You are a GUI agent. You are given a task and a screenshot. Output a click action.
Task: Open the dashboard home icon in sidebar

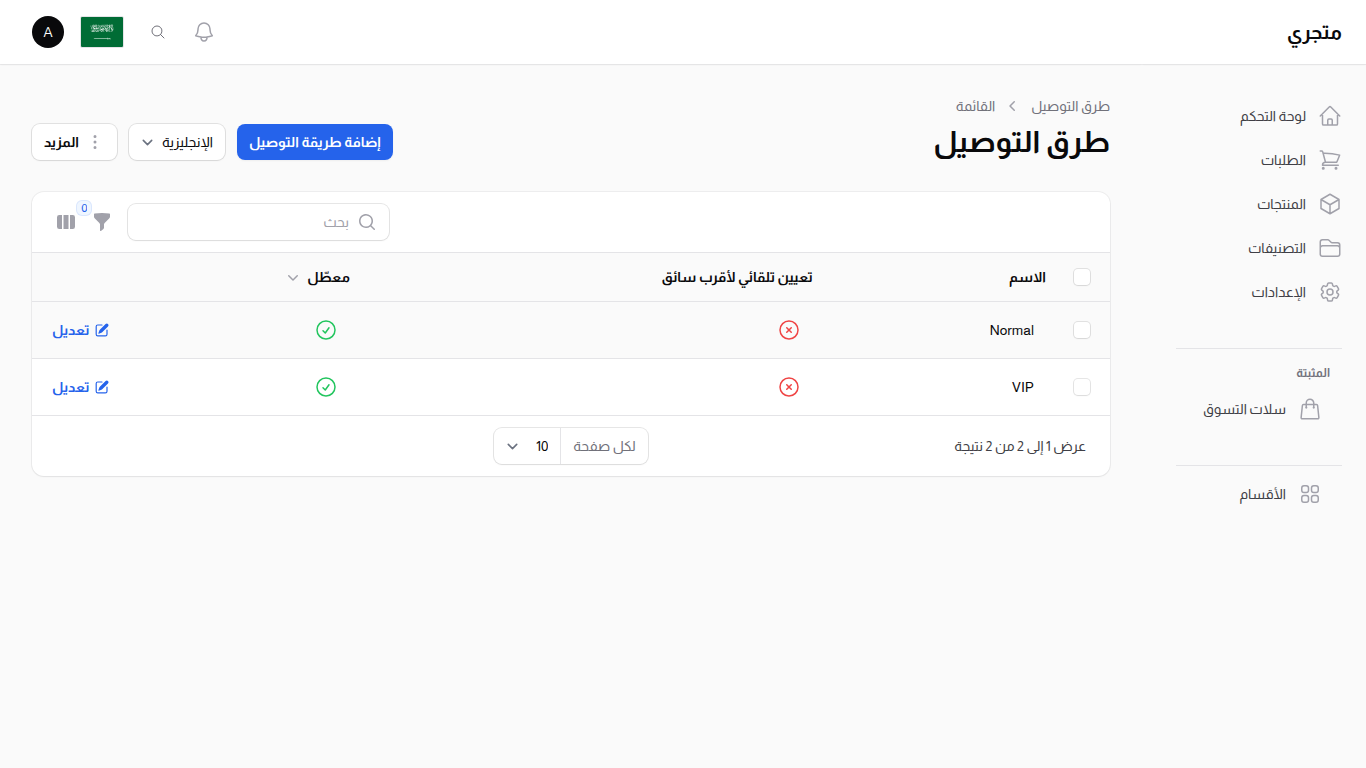[x=1330, y=115]
